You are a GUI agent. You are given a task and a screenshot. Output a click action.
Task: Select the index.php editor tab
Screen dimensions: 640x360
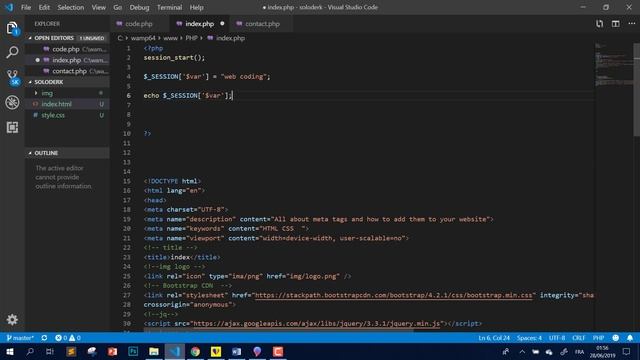[x=200, y=24]
